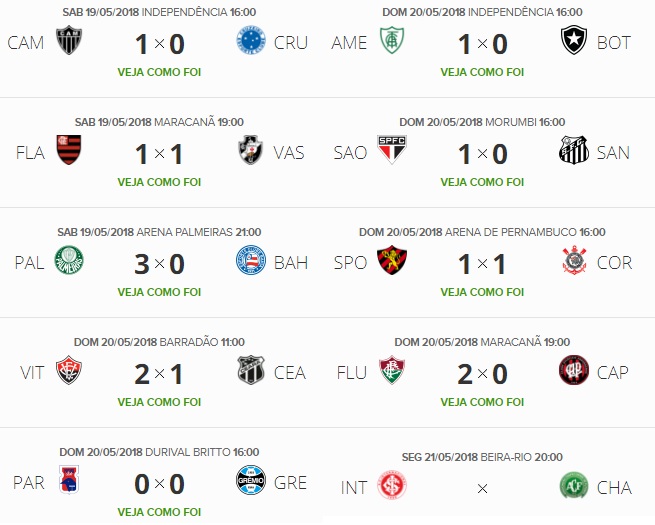Open the Palmeiras green crest
655x525 pixels.
click(x=69, y=260)
